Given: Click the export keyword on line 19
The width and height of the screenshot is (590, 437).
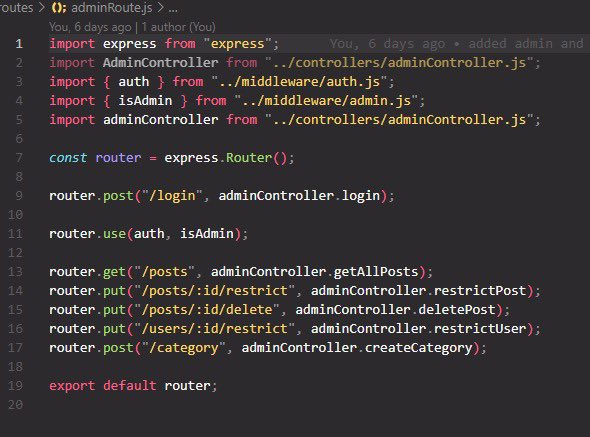Looking at the screenshot, I should click(x=72, y=386).
